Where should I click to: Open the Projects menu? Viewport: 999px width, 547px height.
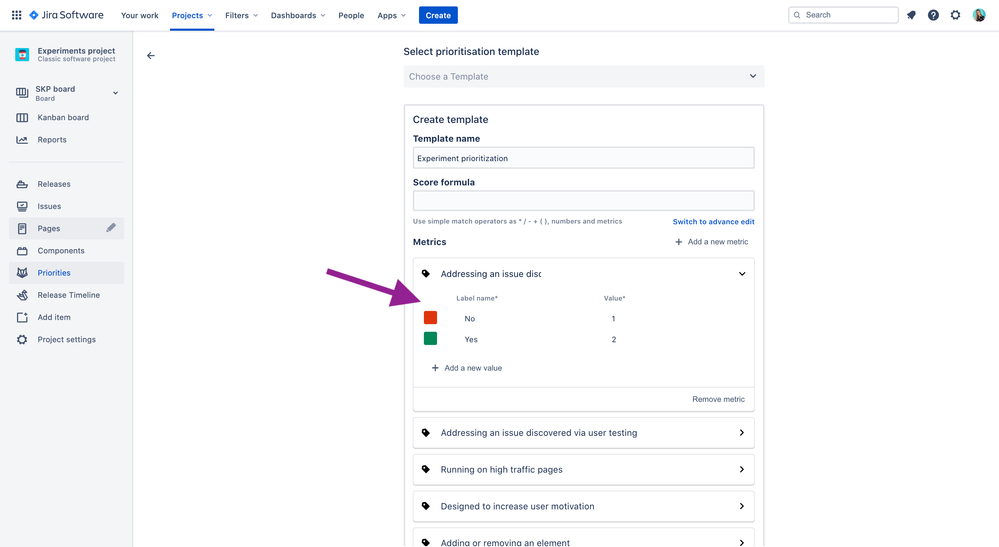pos(192,15)
